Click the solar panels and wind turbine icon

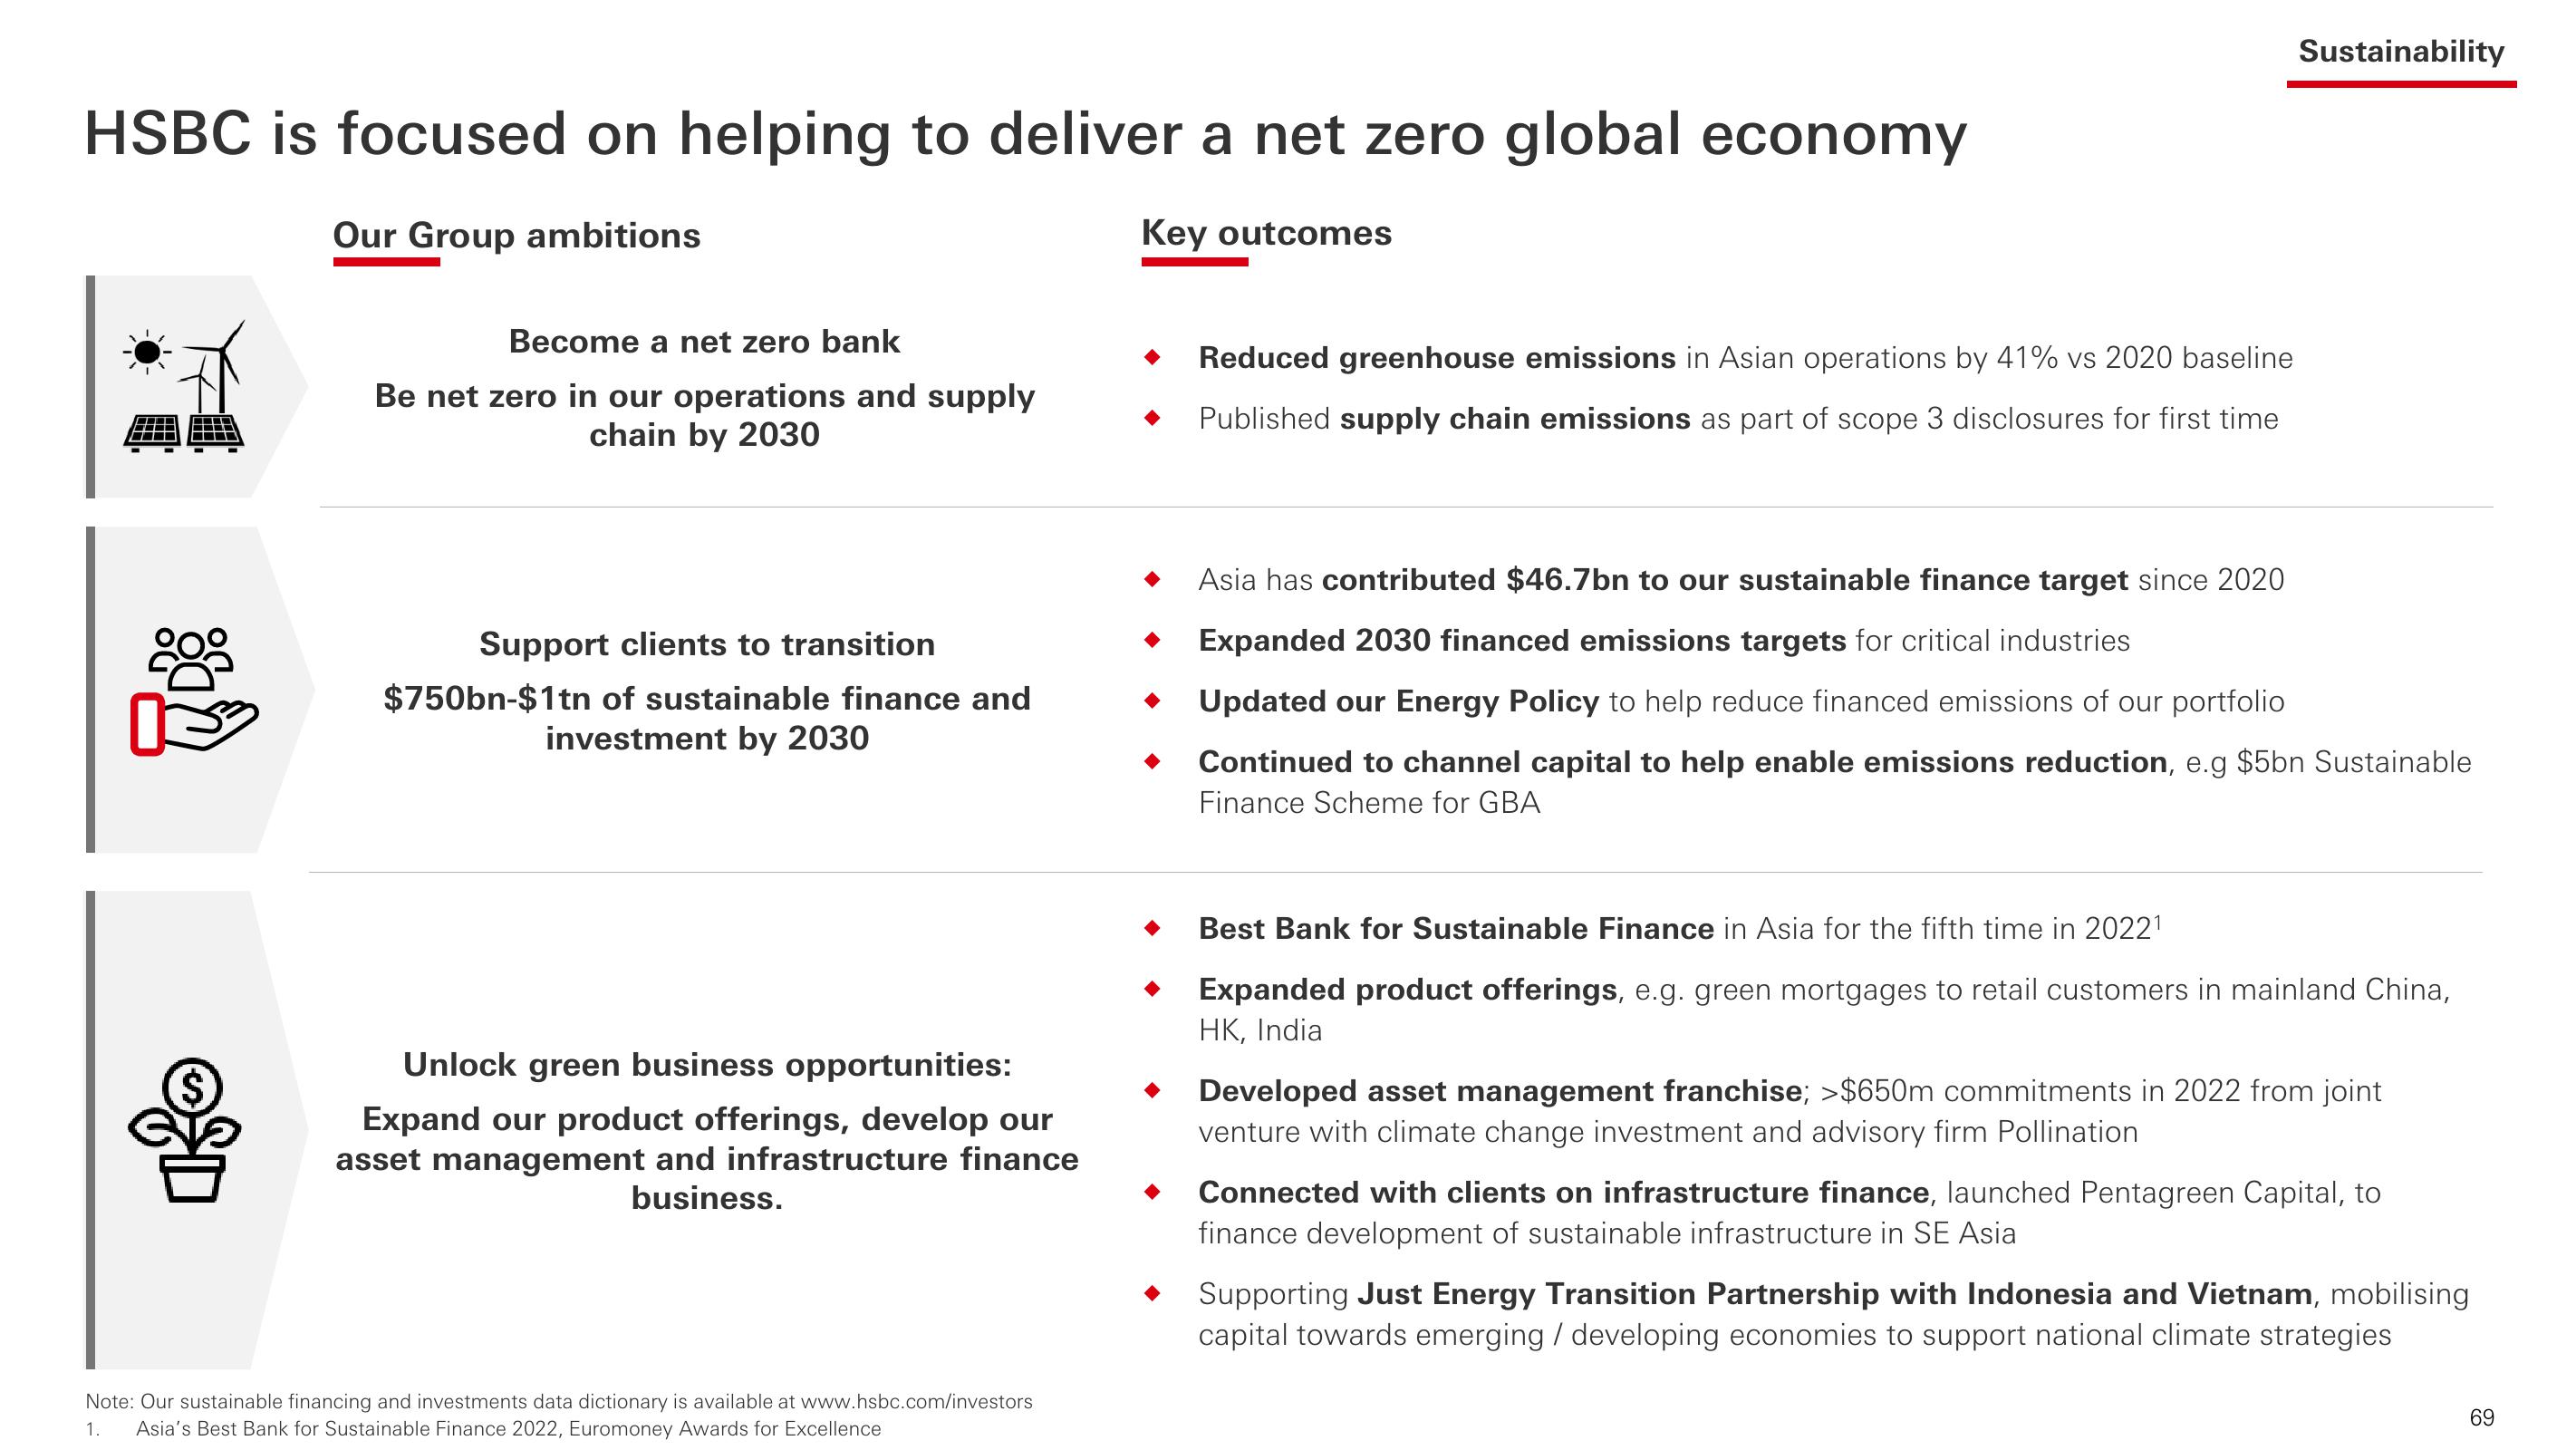(x=184, y=386)
